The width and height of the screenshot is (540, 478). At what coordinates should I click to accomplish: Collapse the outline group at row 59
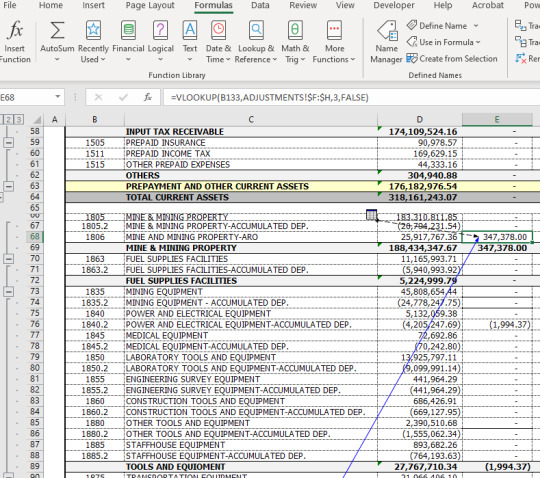tap(9, 142)
